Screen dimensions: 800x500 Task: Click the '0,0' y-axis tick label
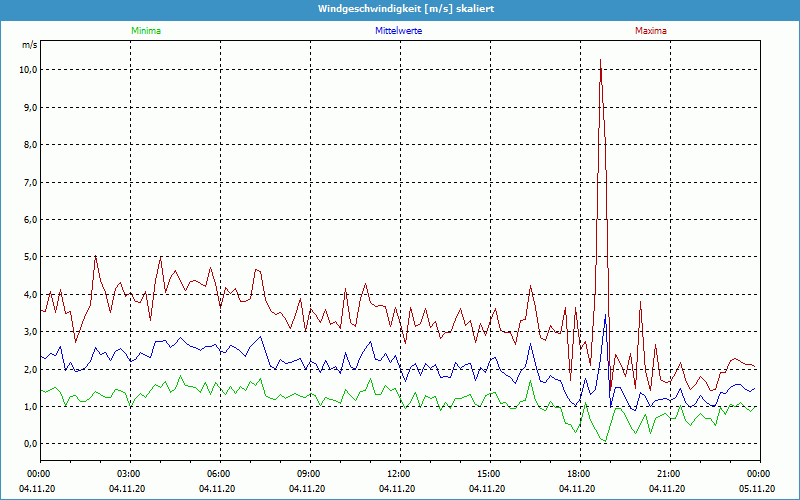tap(30, 444)
